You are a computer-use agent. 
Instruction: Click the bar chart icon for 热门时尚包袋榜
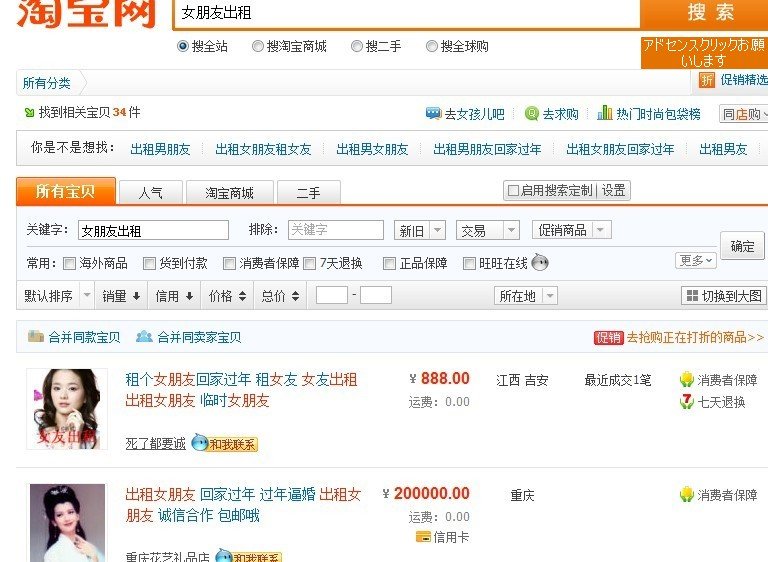click(x=605, y=113)
